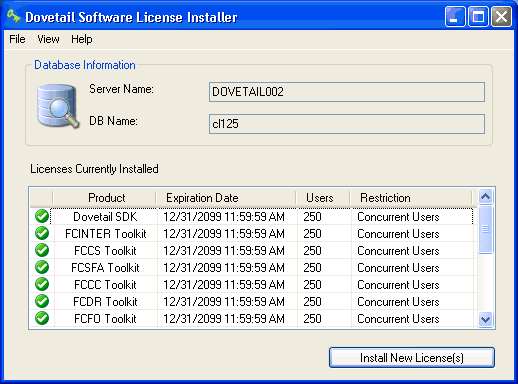Click the license list scroll up arrow

coord(485,197)
